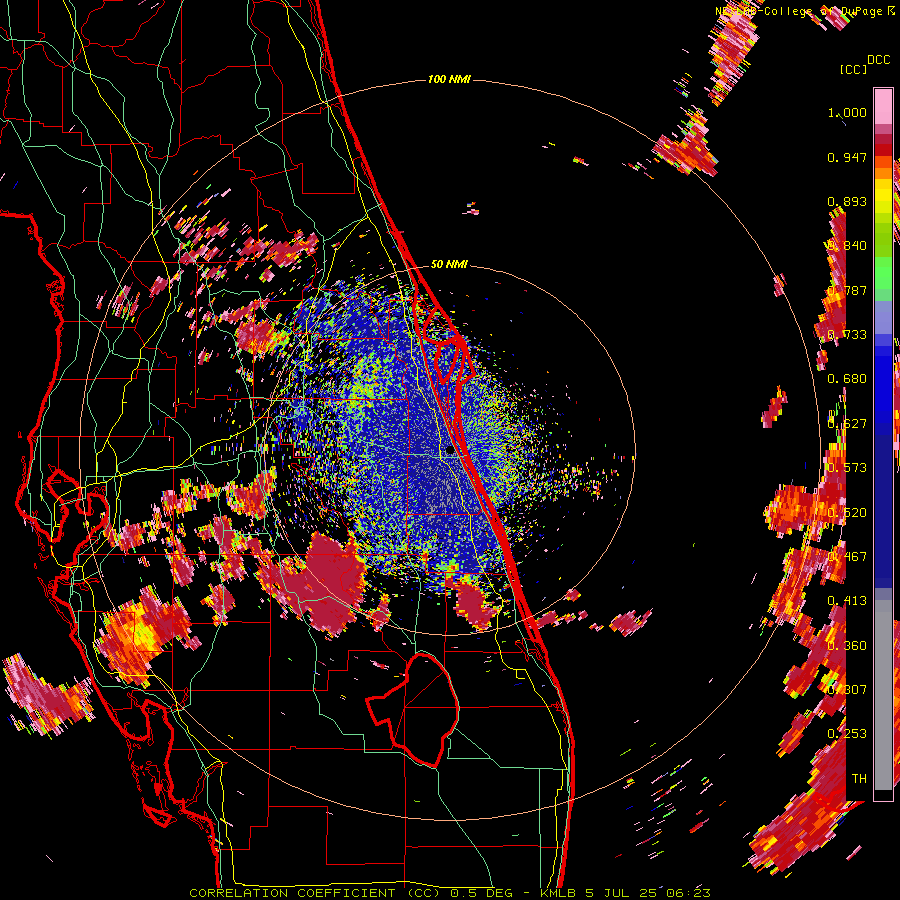
Task: Click the "0.360" legend value
Action: pos(847,646)
